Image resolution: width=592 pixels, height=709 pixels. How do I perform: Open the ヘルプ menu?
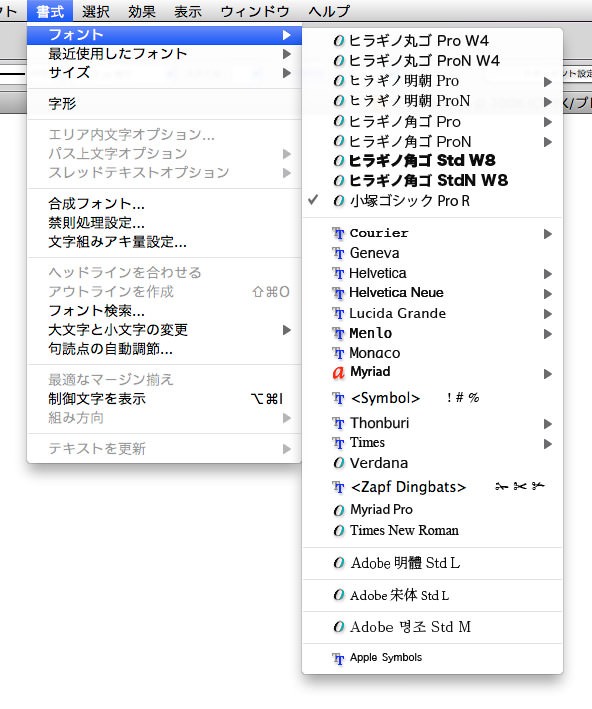[329, 11]
